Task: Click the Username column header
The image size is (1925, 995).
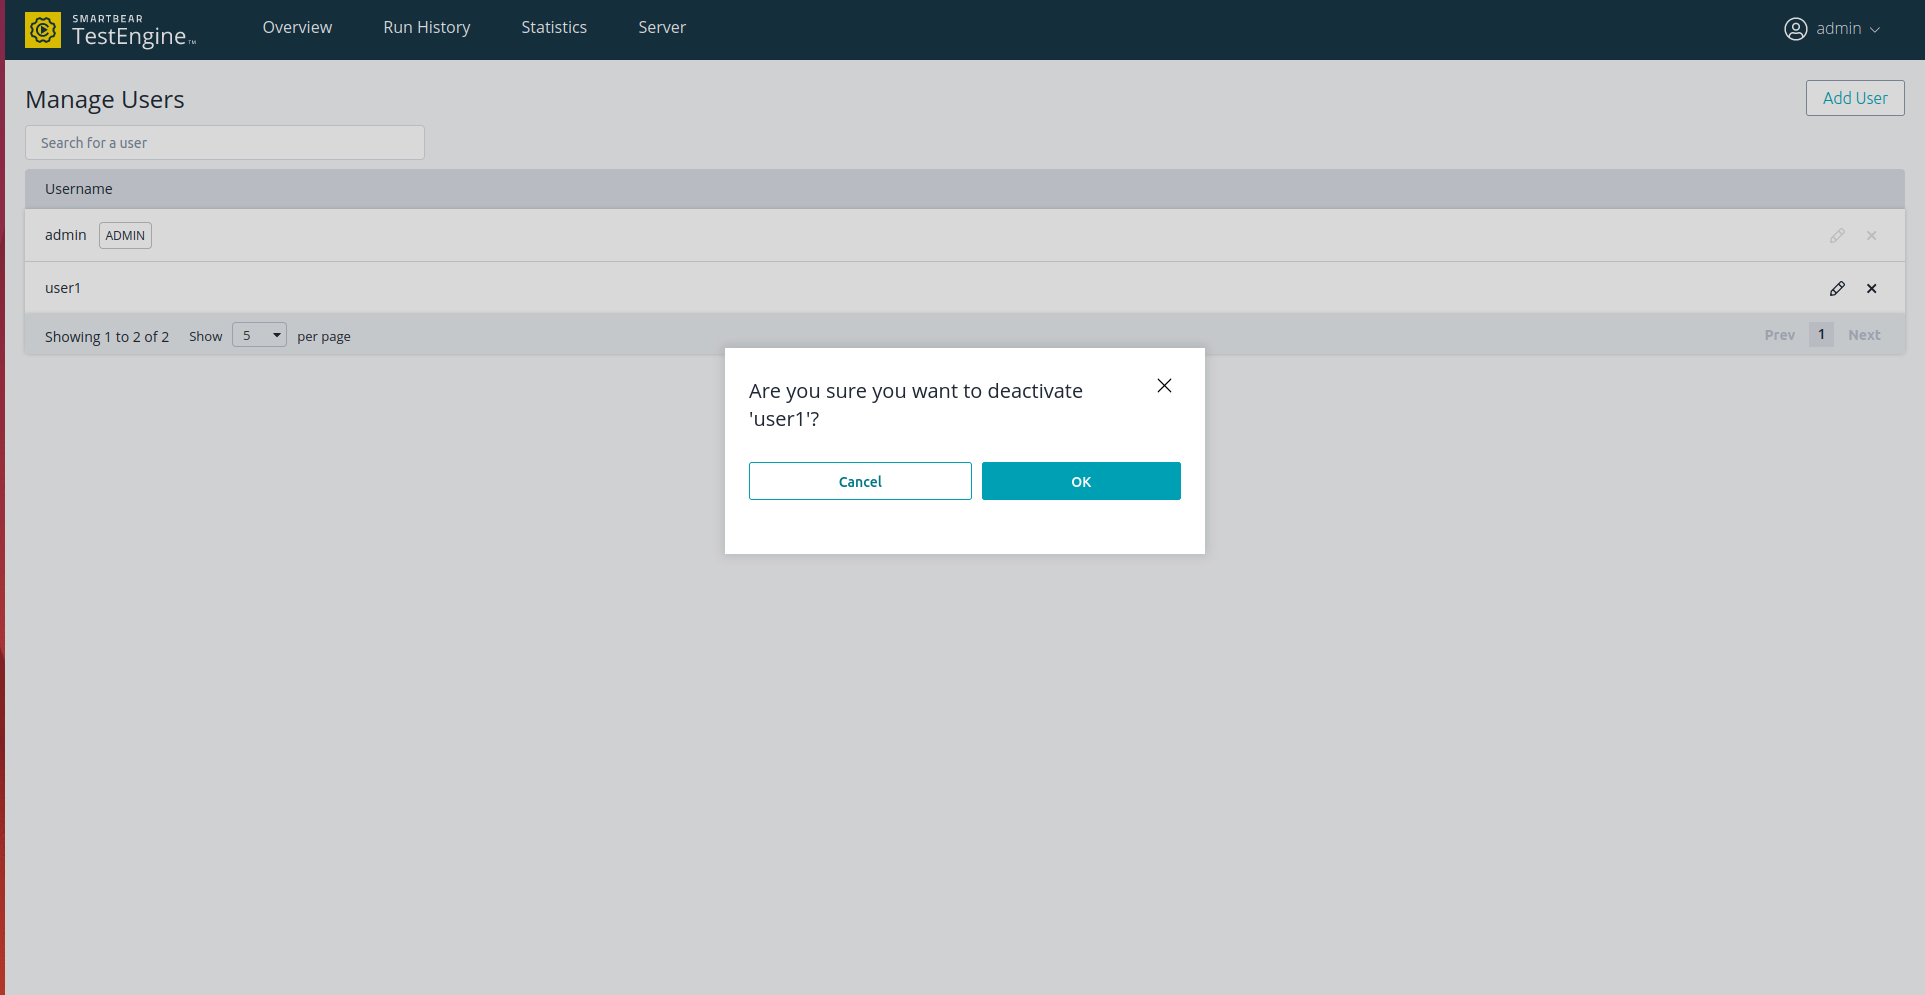Action: click(79, 189)
